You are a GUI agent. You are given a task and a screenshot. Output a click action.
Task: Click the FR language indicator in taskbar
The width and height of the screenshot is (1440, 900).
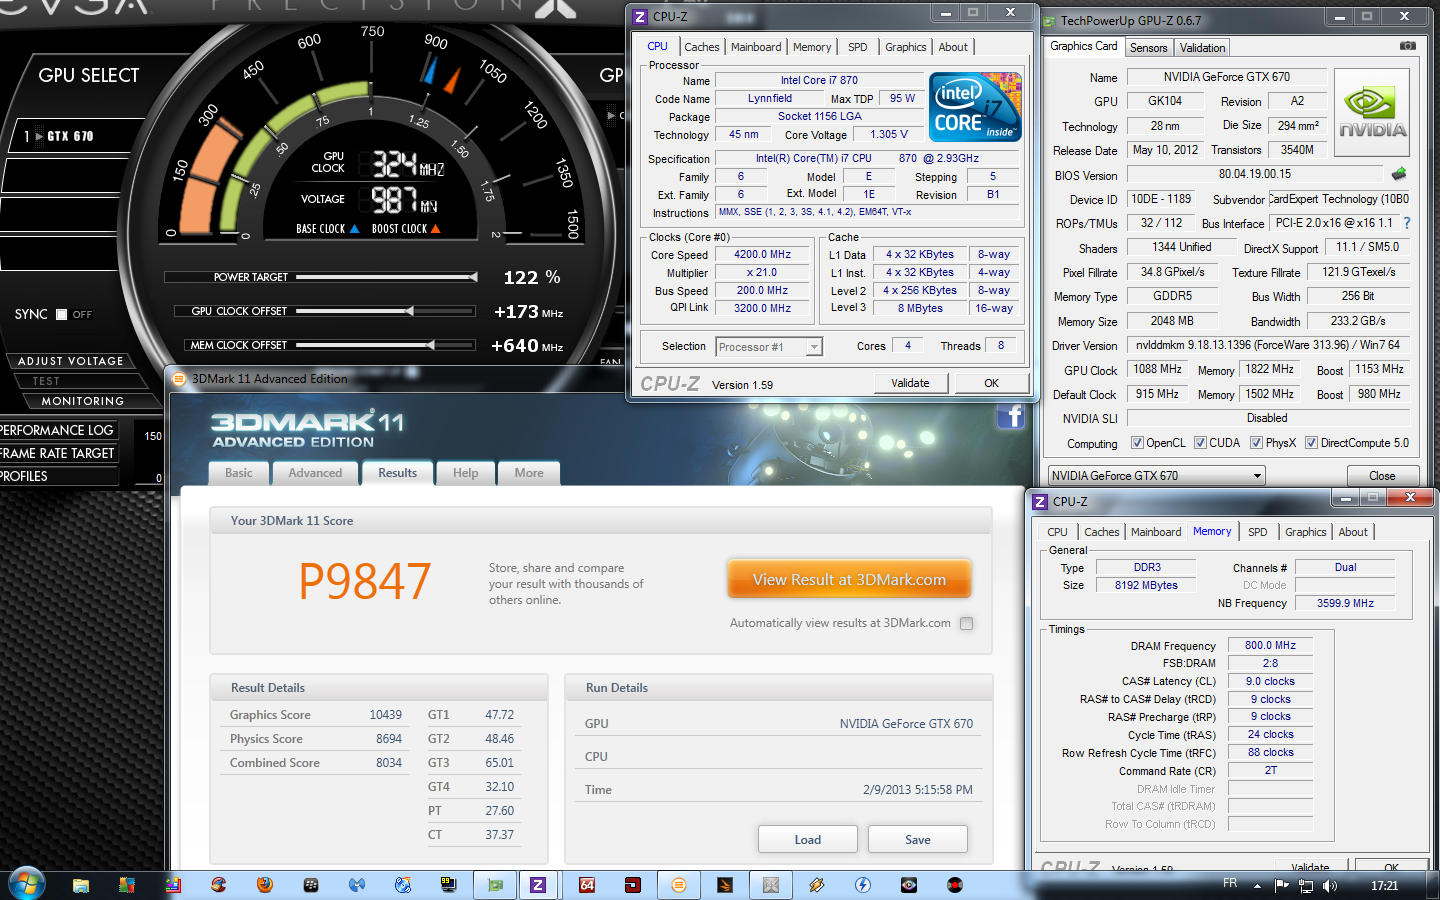click(1230, 883)
